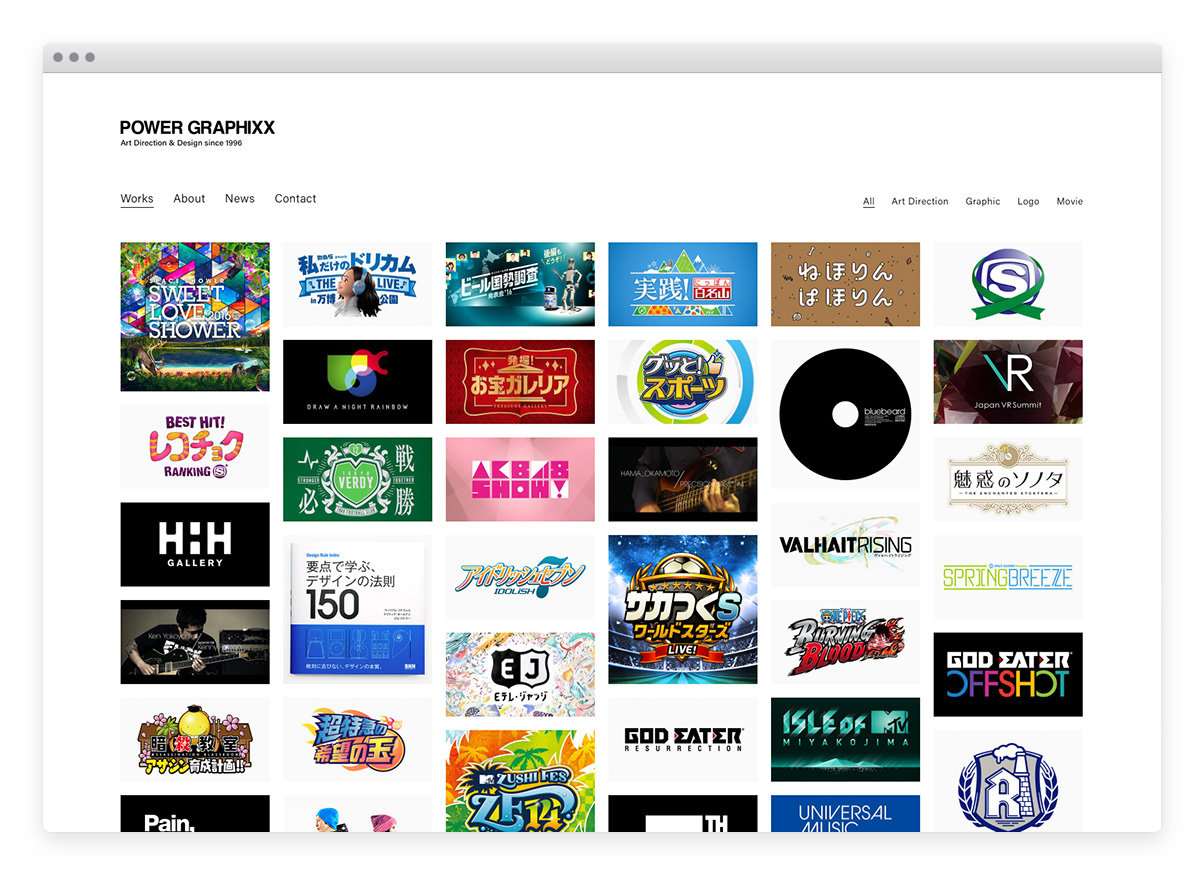The height and width of the screenshot is (874, 1204).
Task: View the Japan VR Summit work
Action: click(x=1007, y=381)
